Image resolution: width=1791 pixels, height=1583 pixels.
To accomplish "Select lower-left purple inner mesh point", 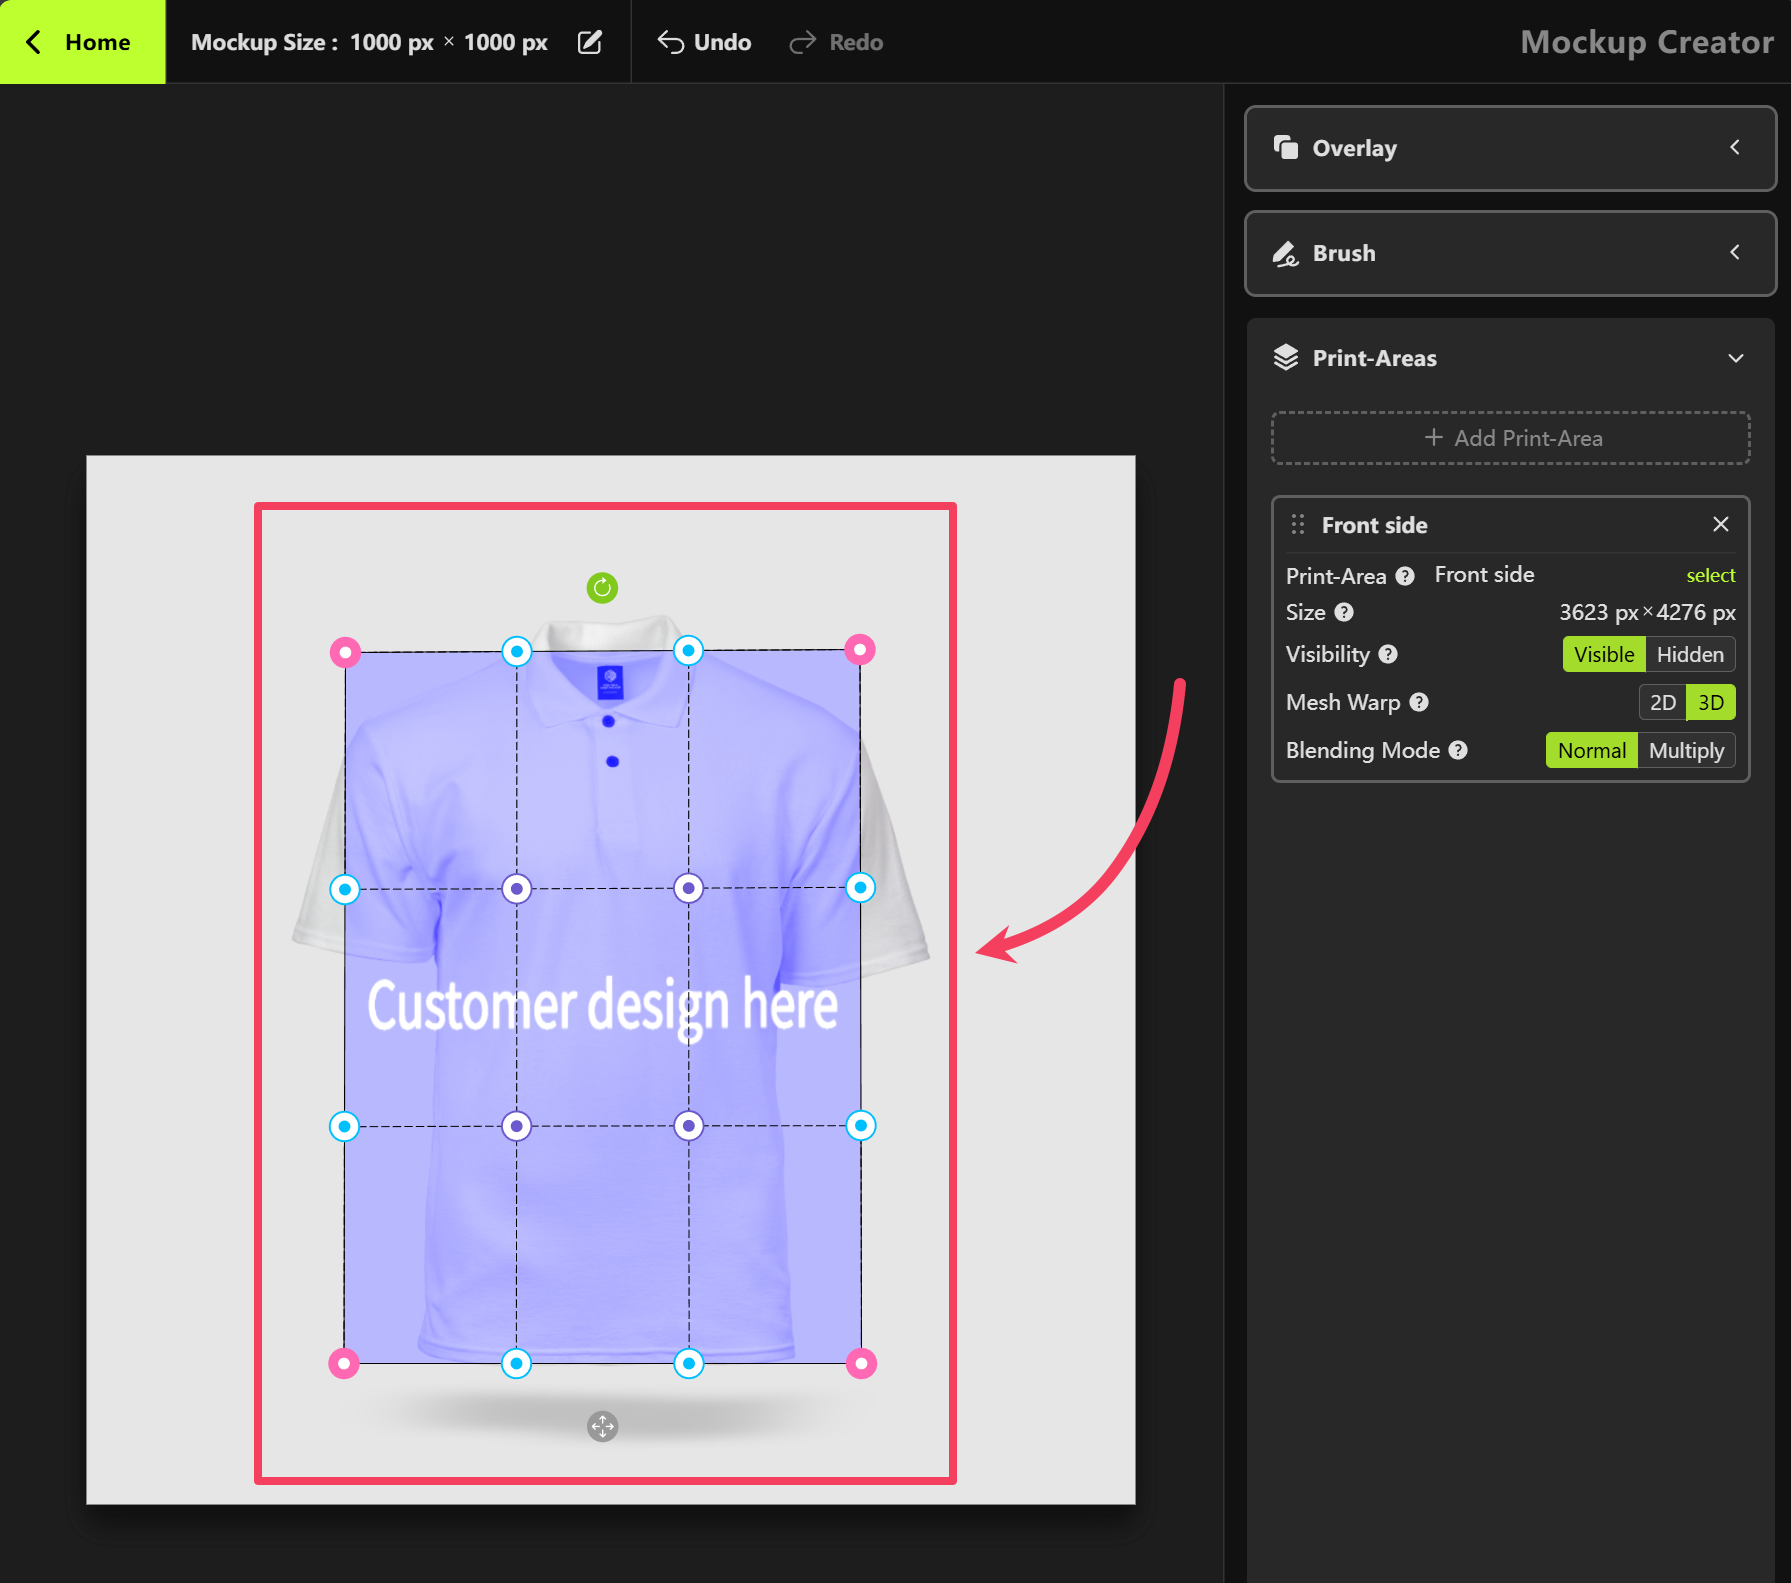I will click(x=516, y=1126).
